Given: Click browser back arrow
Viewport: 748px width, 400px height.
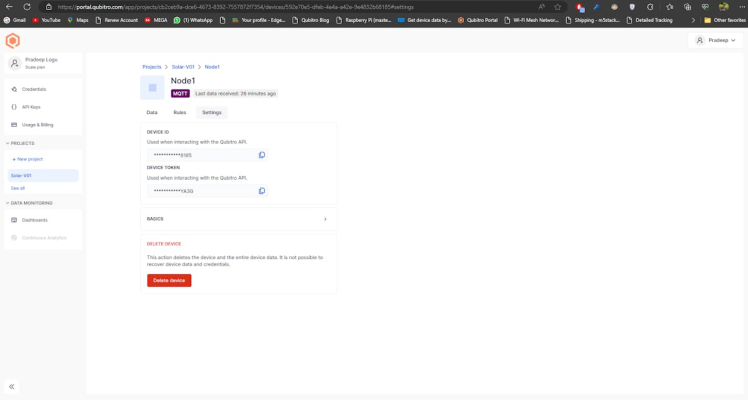Looking at the screenshot, I should [9, 7].
